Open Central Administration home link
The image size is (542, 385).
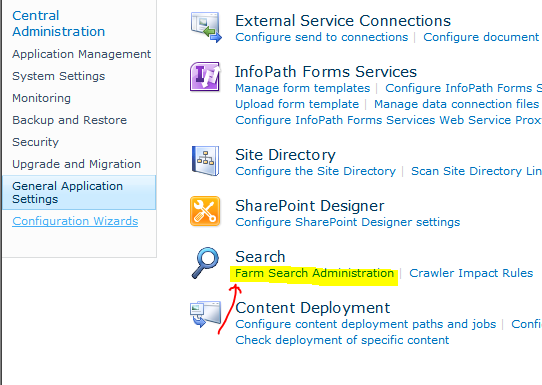58,24
